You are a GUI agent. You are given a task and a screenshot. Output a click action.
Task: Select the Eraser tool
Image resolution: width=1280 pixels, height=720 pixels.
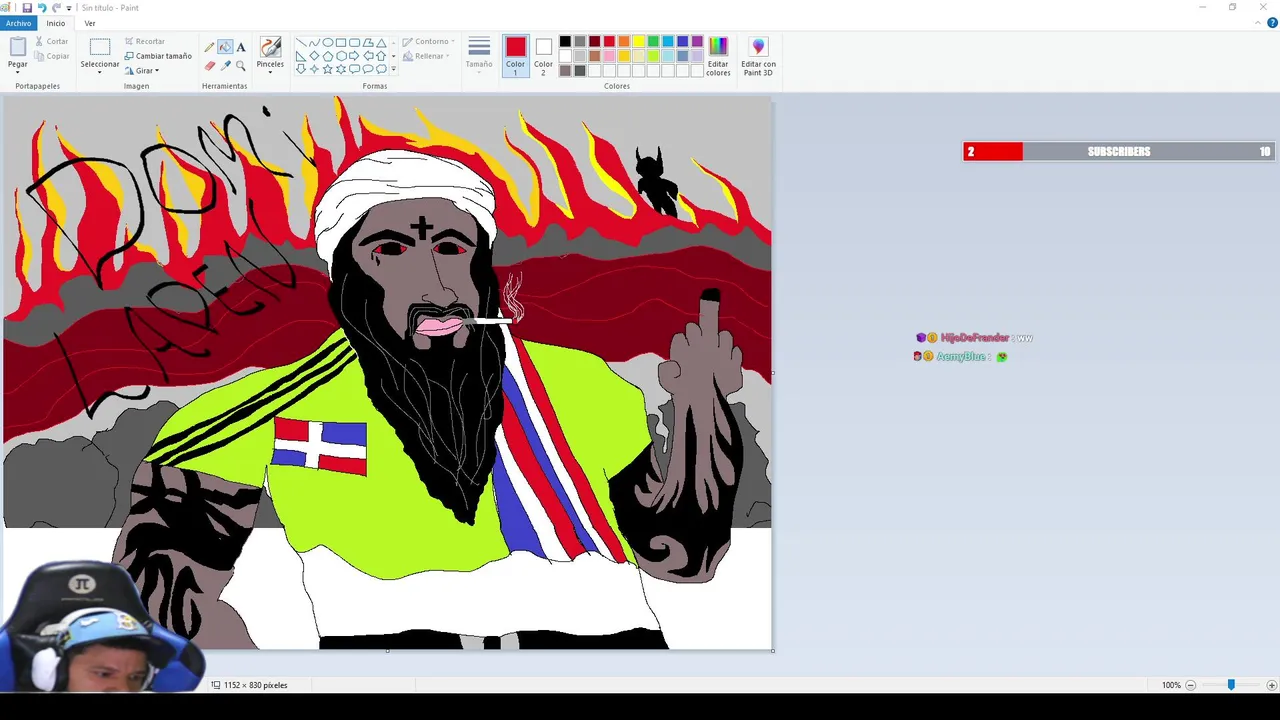(209, 65)
